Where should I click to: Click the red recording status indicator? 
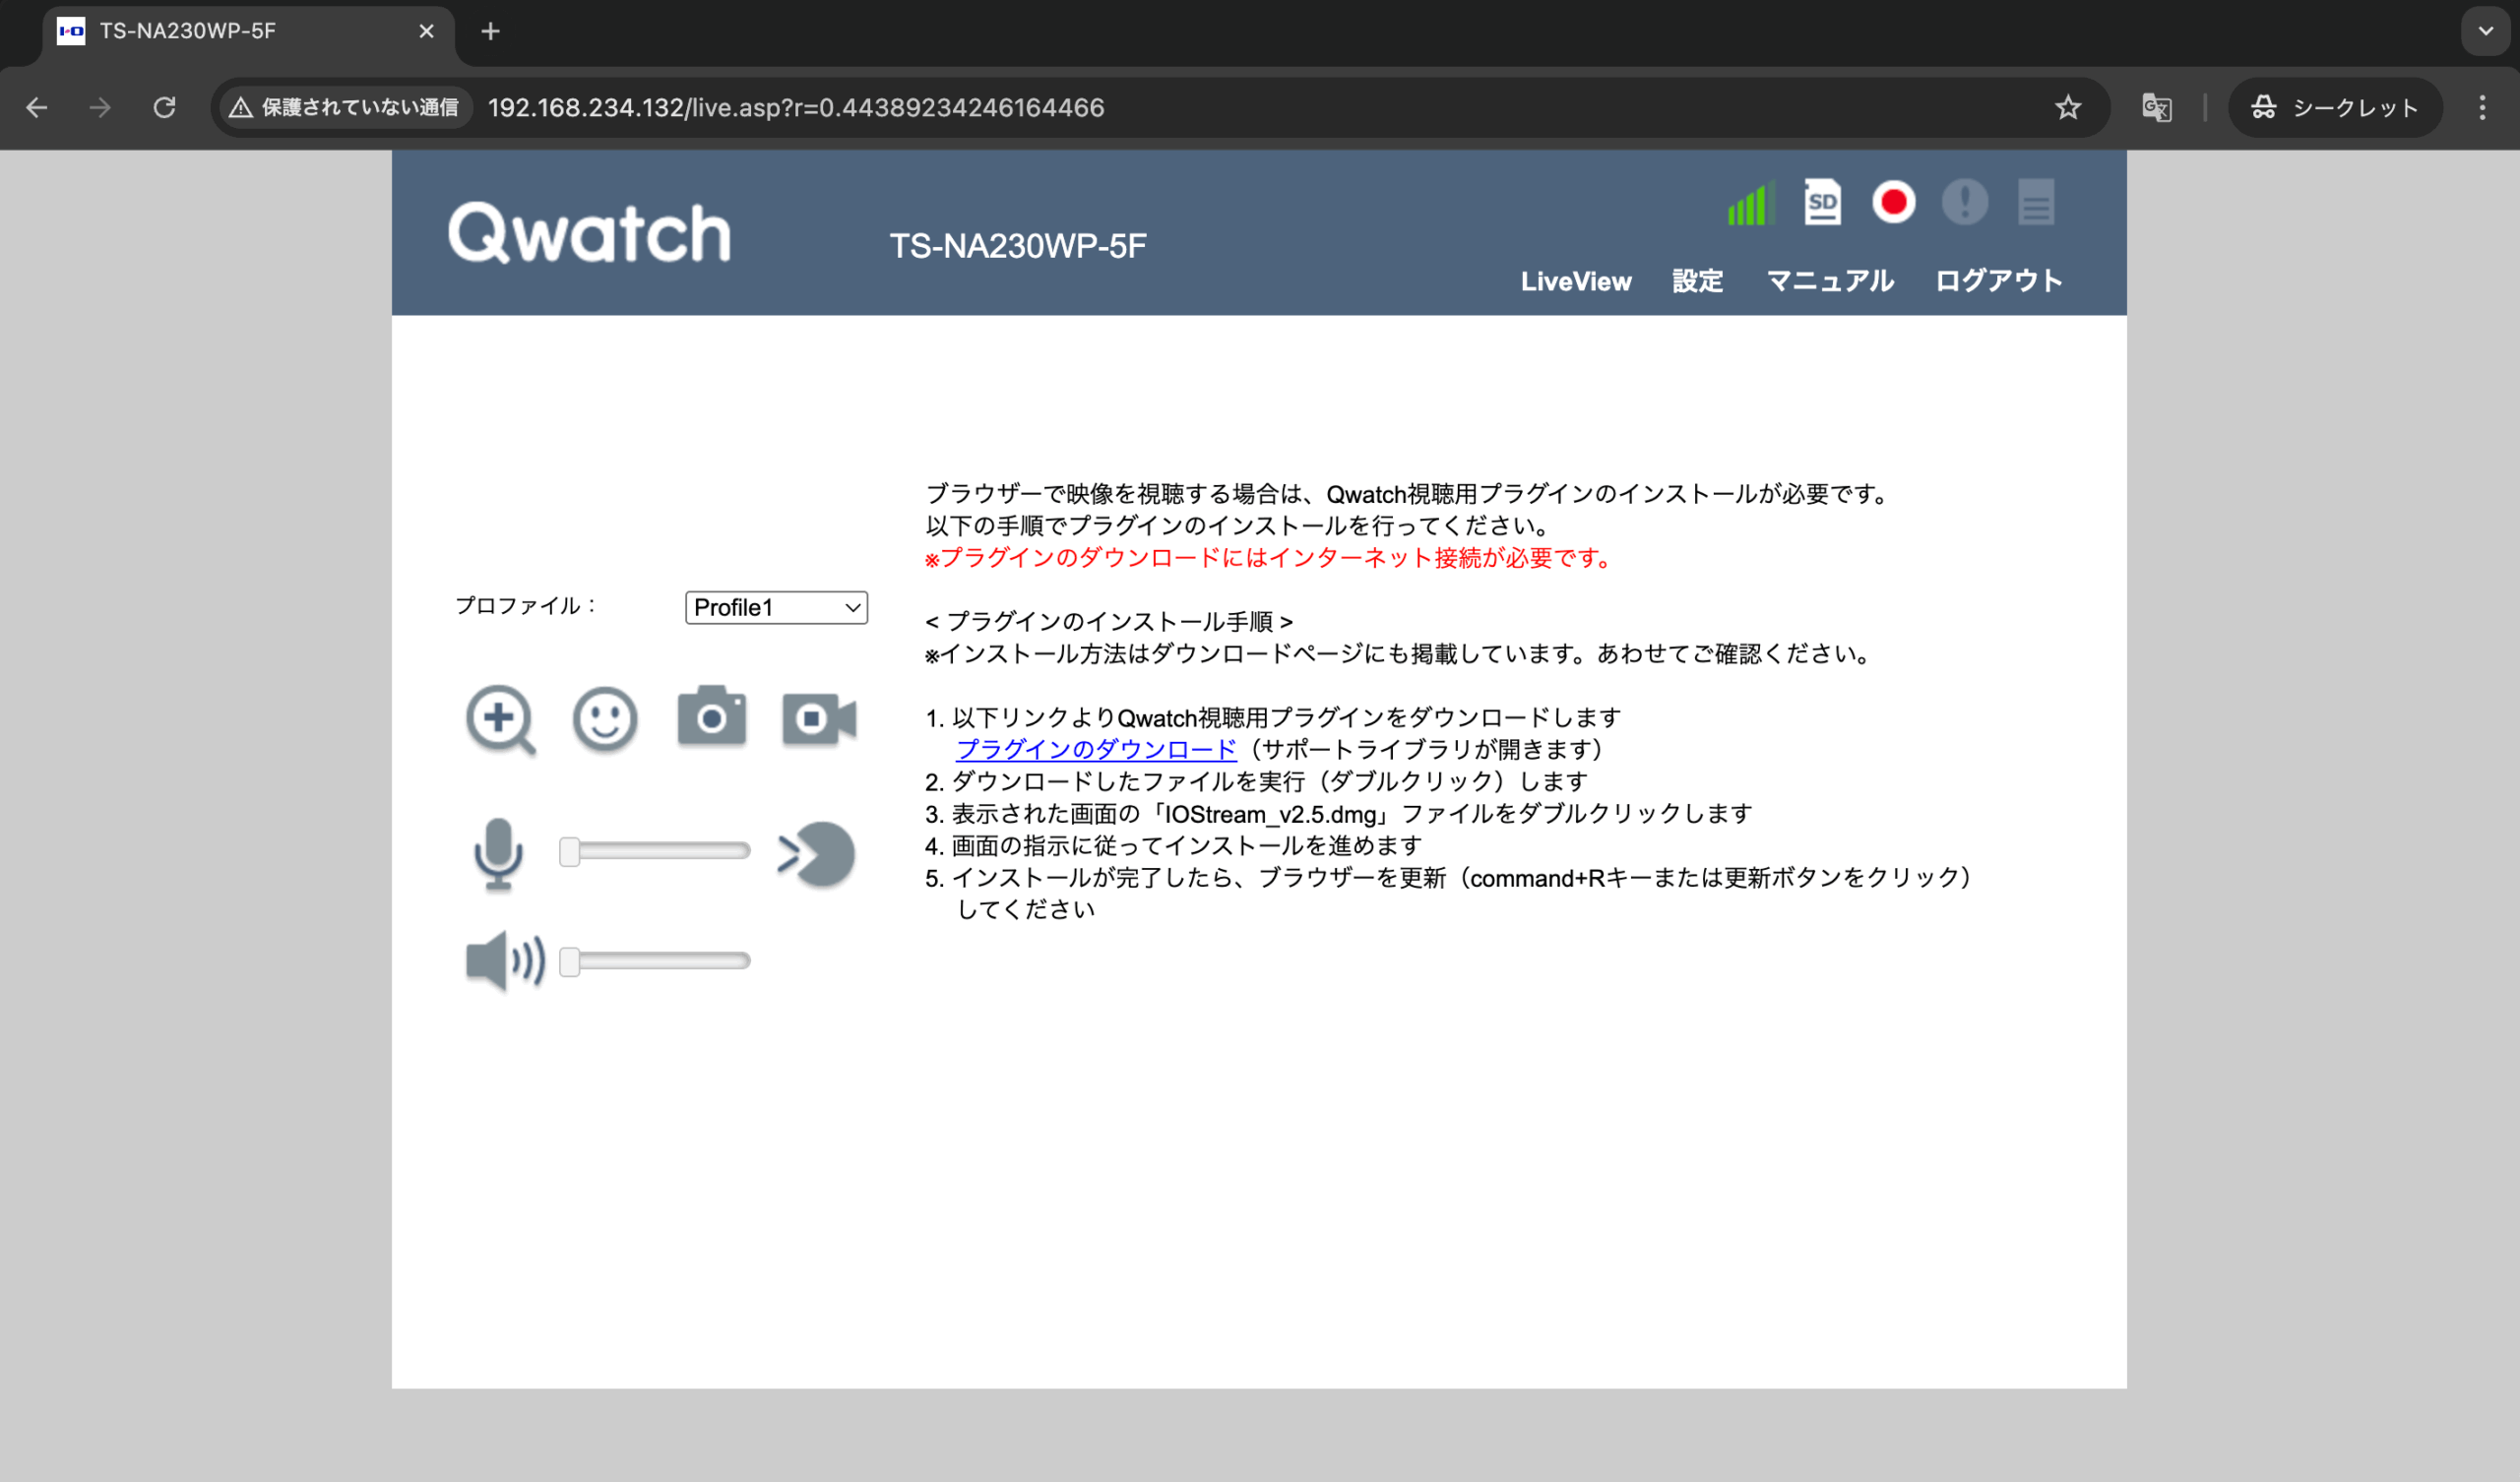point(1893,203)
